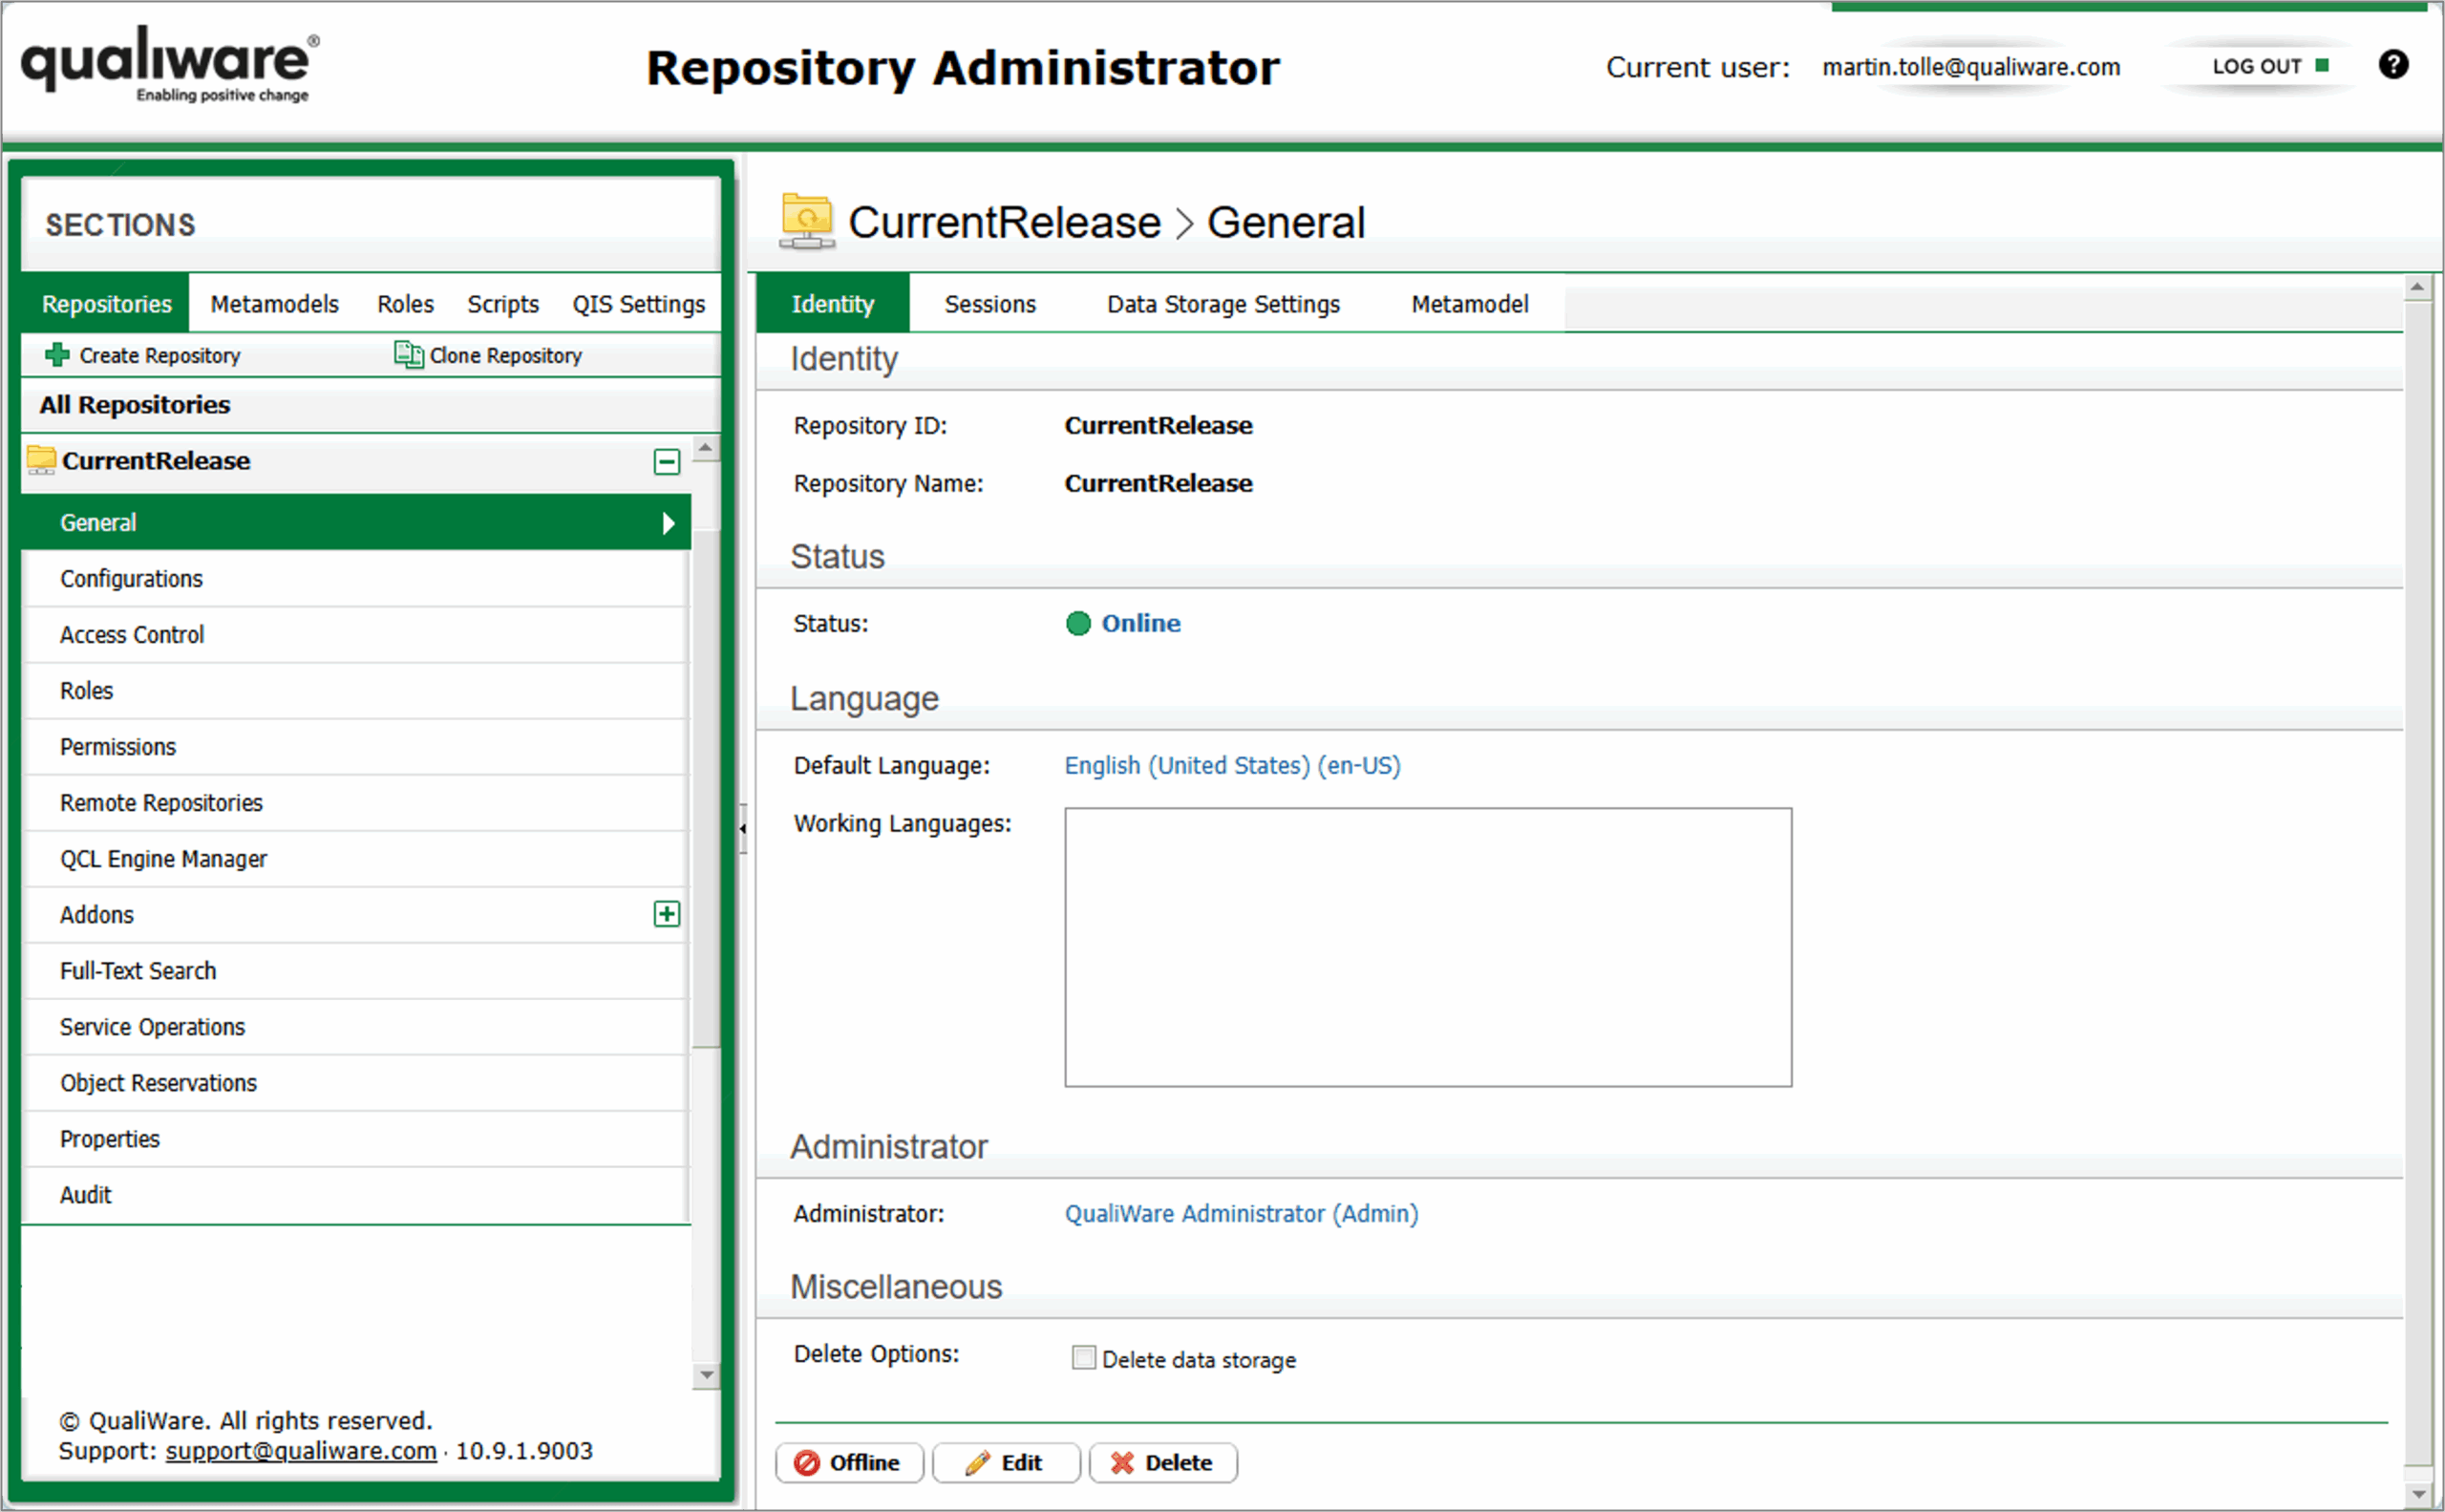Open English (United States) (en-US) language link
The width and height of the screenshot is (2445, 1512).
[x=1232, y=766]
